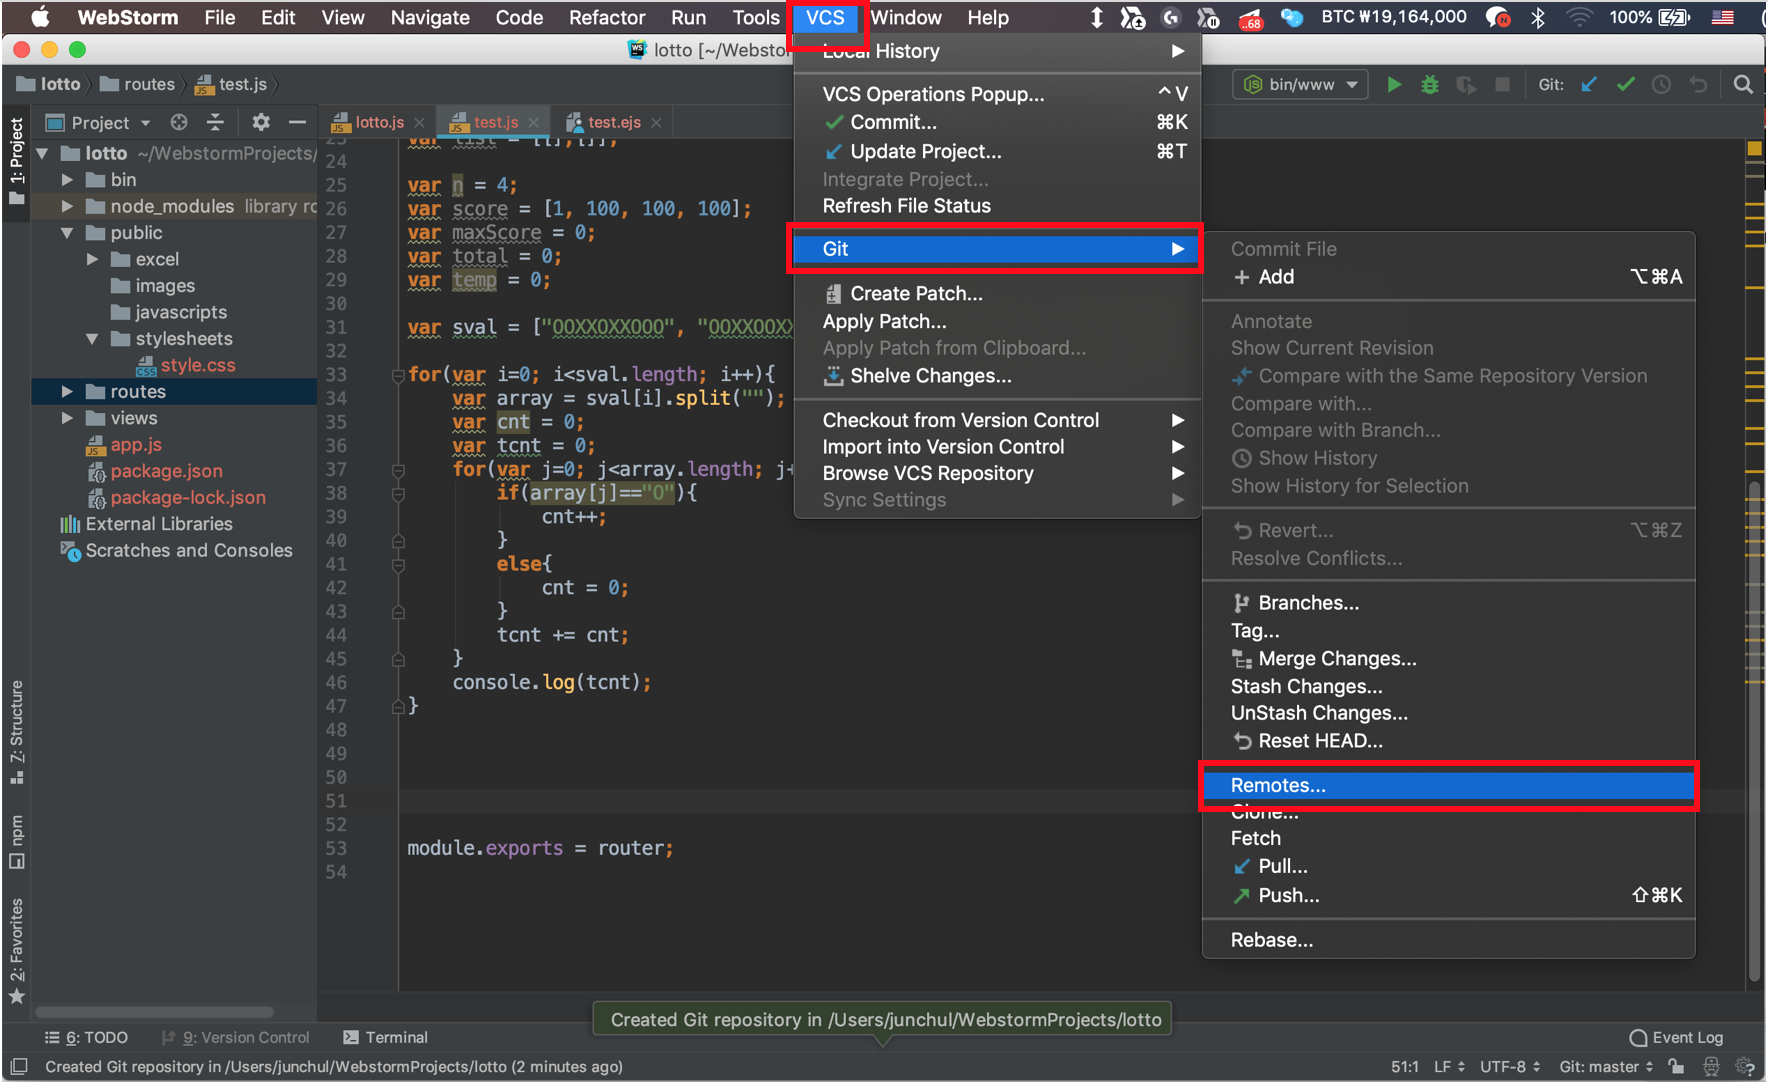Click the Git revert arrow icon
The image size is (1768, 1082).
click(1698, 85)
